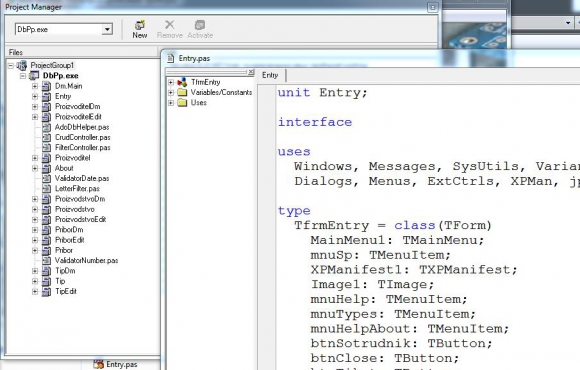Click the Uses folder icon
This screenshot has height=370, width=580.
click(x=182, y=103)
